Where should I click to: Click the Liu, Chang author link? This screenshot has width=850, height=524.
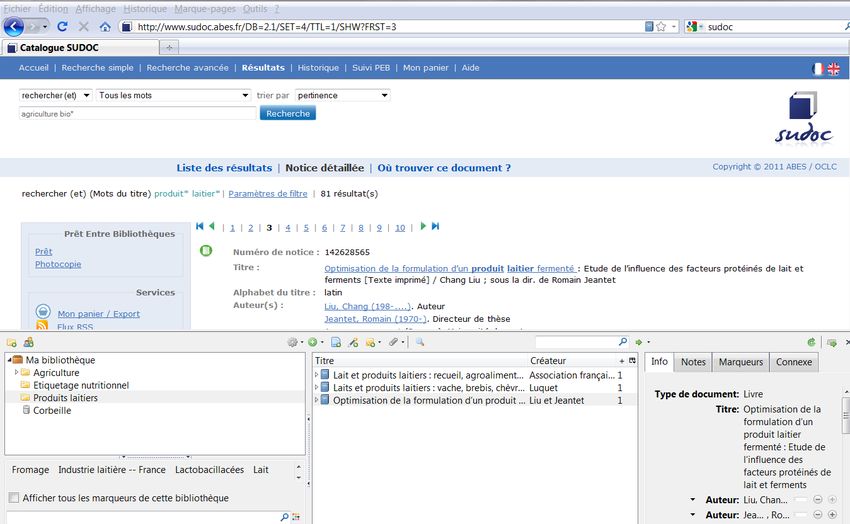(x=368, y=306)
